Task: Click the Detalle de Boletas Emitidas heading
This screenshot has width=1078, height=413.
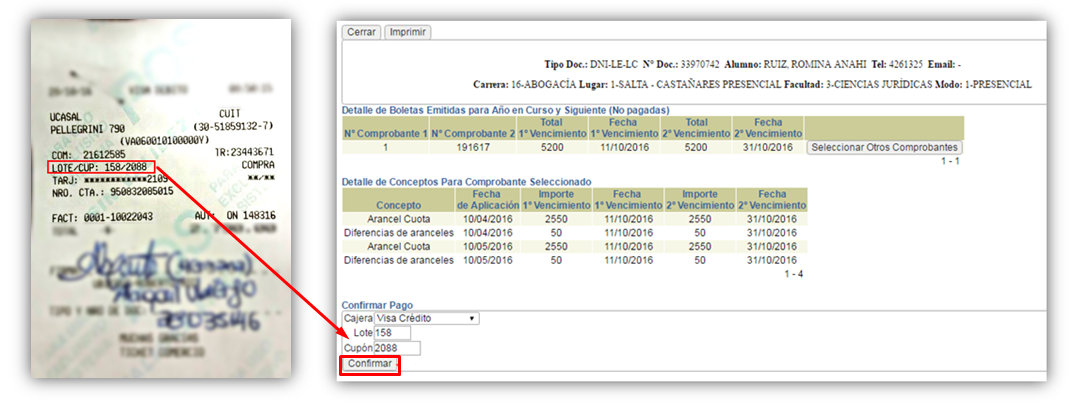Action: pyautogui.click(x=505, y=110)
